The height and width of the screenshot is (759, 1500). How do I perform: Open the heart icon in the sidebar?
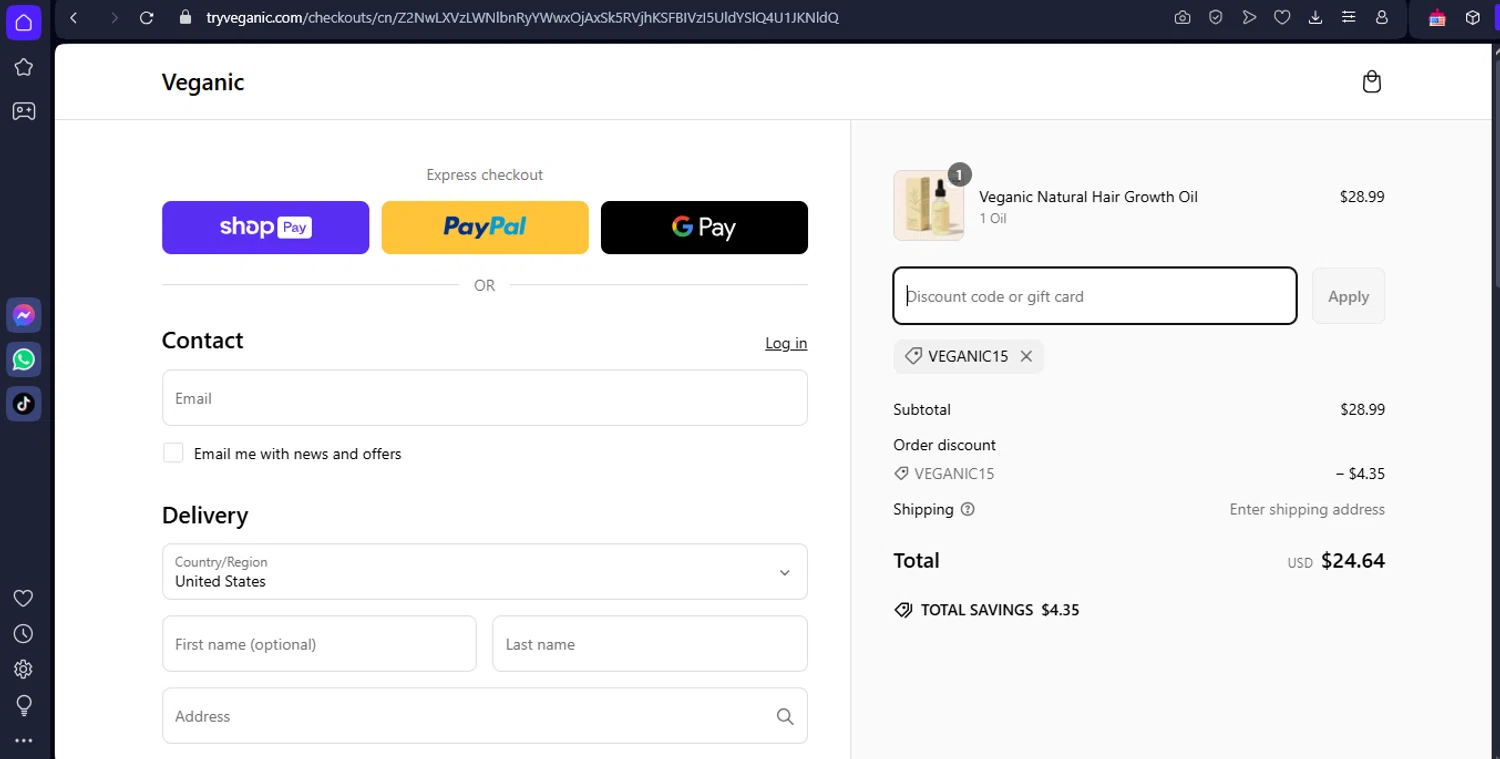click(23, 598)
